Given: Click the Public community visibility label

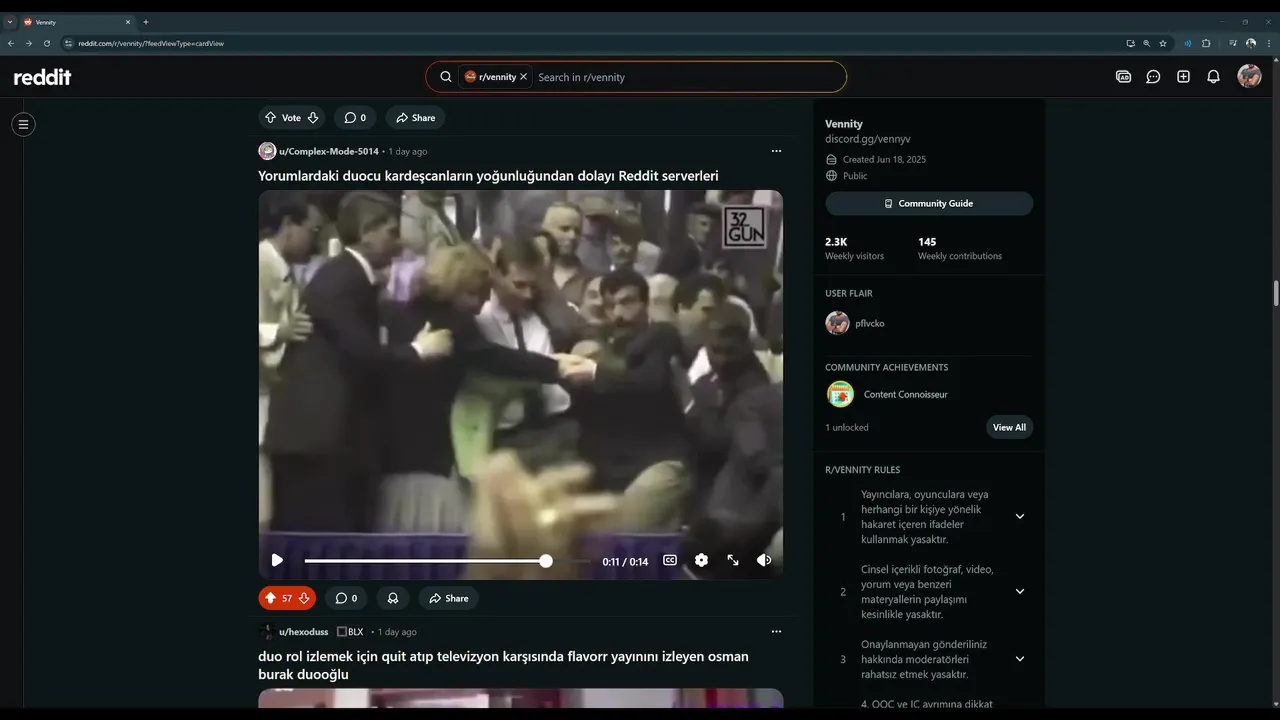Looking at the screenshot, I should (x=855, y=175).
